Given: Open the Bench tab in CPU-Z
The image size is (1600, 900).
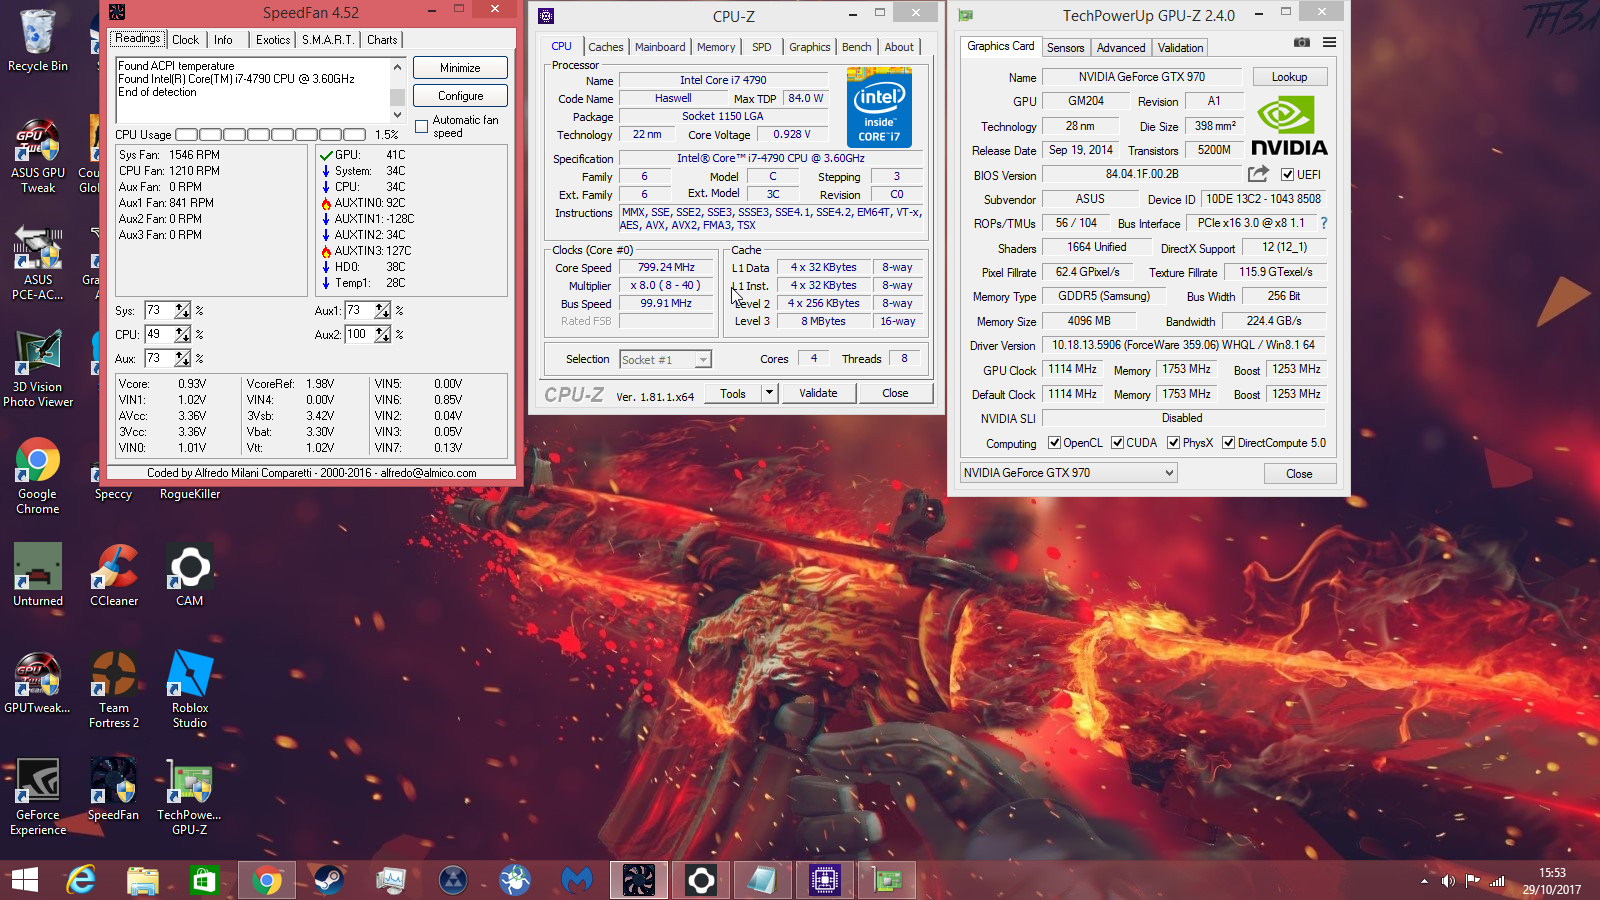Looking at the screenshot, I should (856, 47).
